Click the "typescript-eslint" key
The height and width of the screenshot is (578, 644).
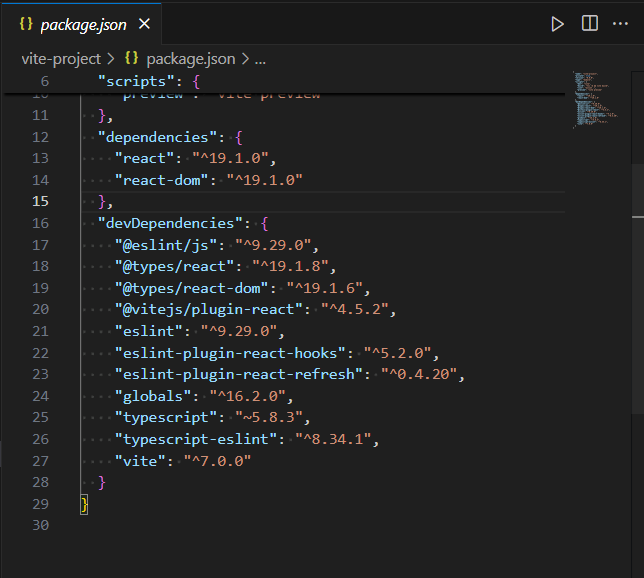pos(196,439)
